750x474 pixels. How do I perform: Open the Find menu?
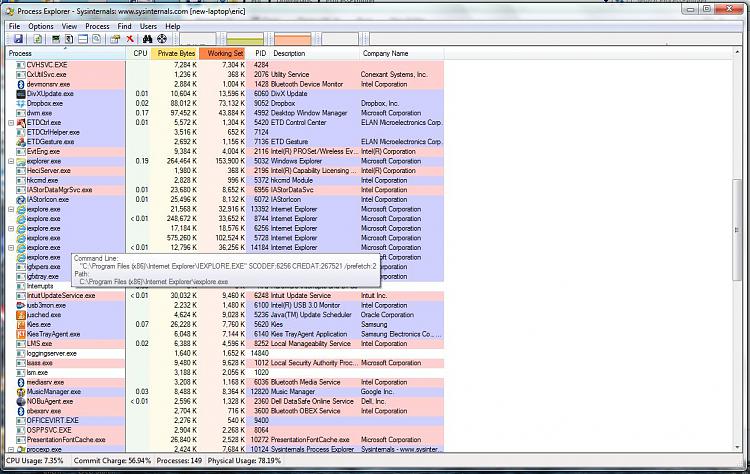(124, 26)
